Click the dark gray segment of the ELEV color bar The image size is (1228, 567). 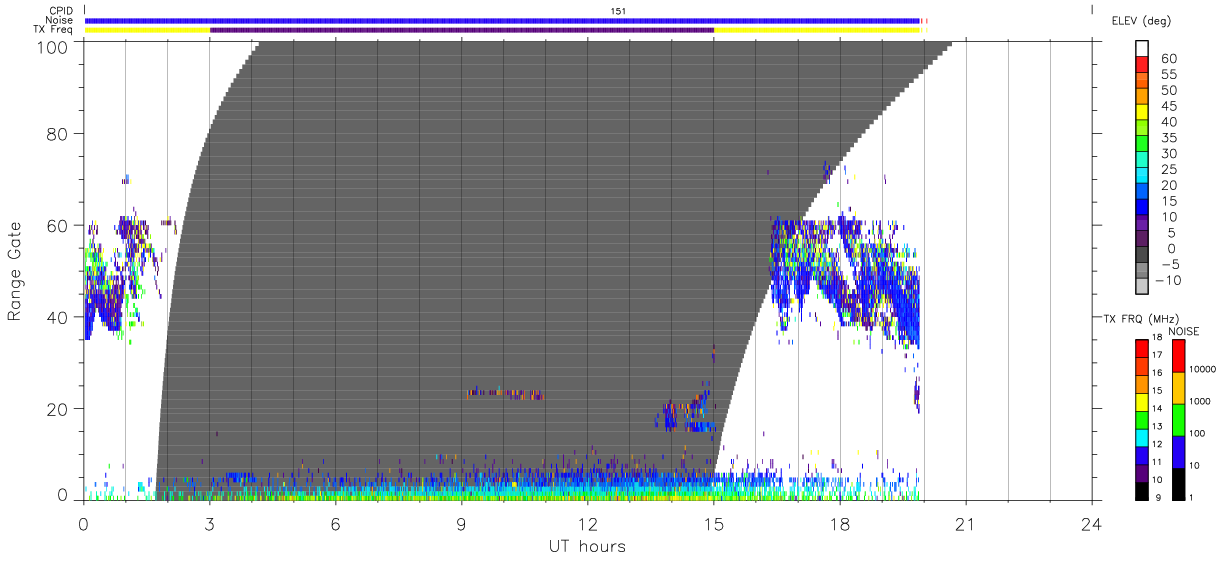[1143, 256]
